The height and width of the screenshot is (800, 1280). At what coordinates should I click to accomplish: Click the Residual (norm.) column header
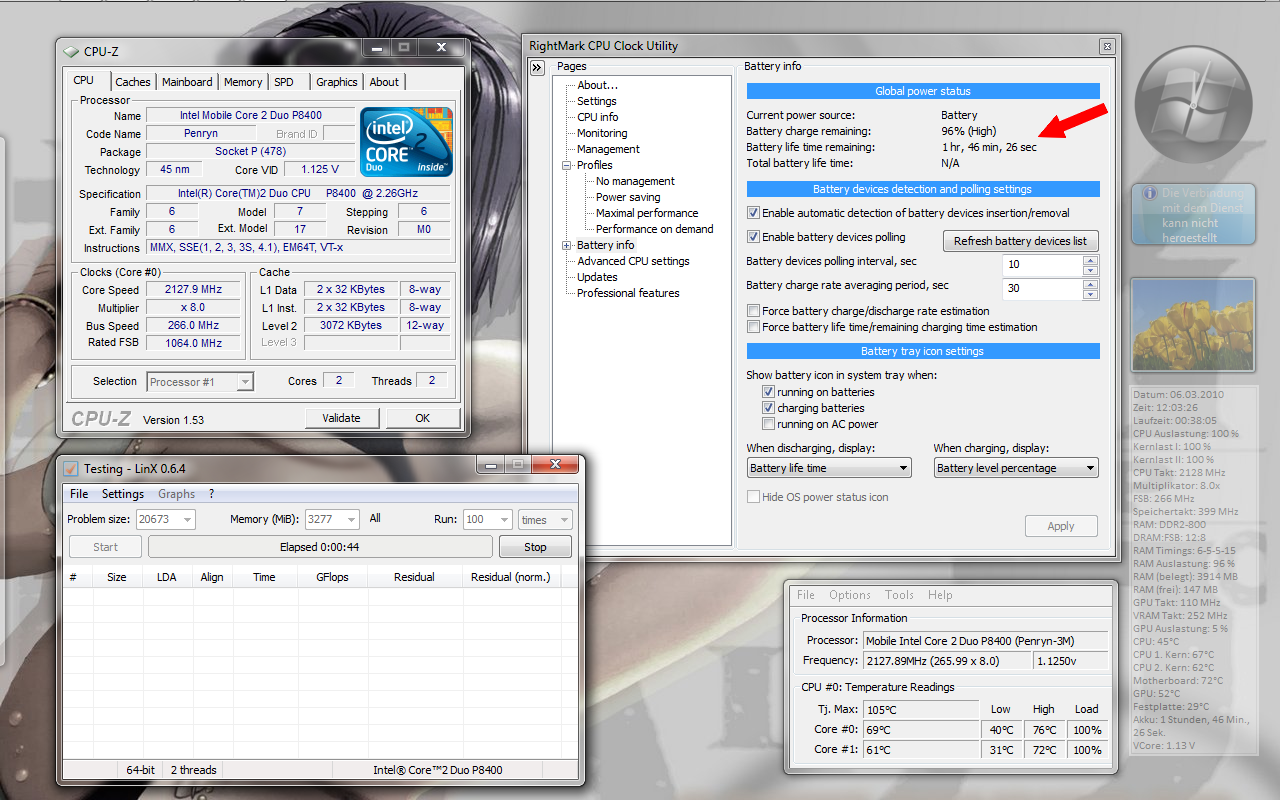pos(511,577)
